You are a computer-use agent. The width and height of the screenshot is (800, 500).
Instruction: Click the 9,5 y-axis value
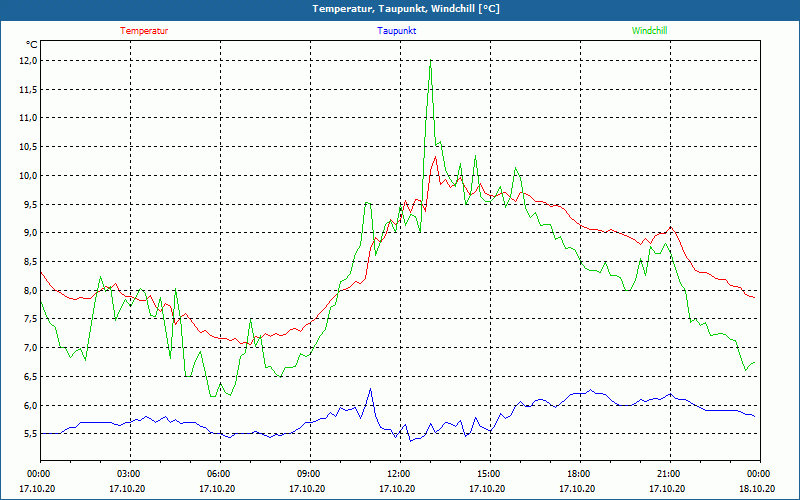31,204
